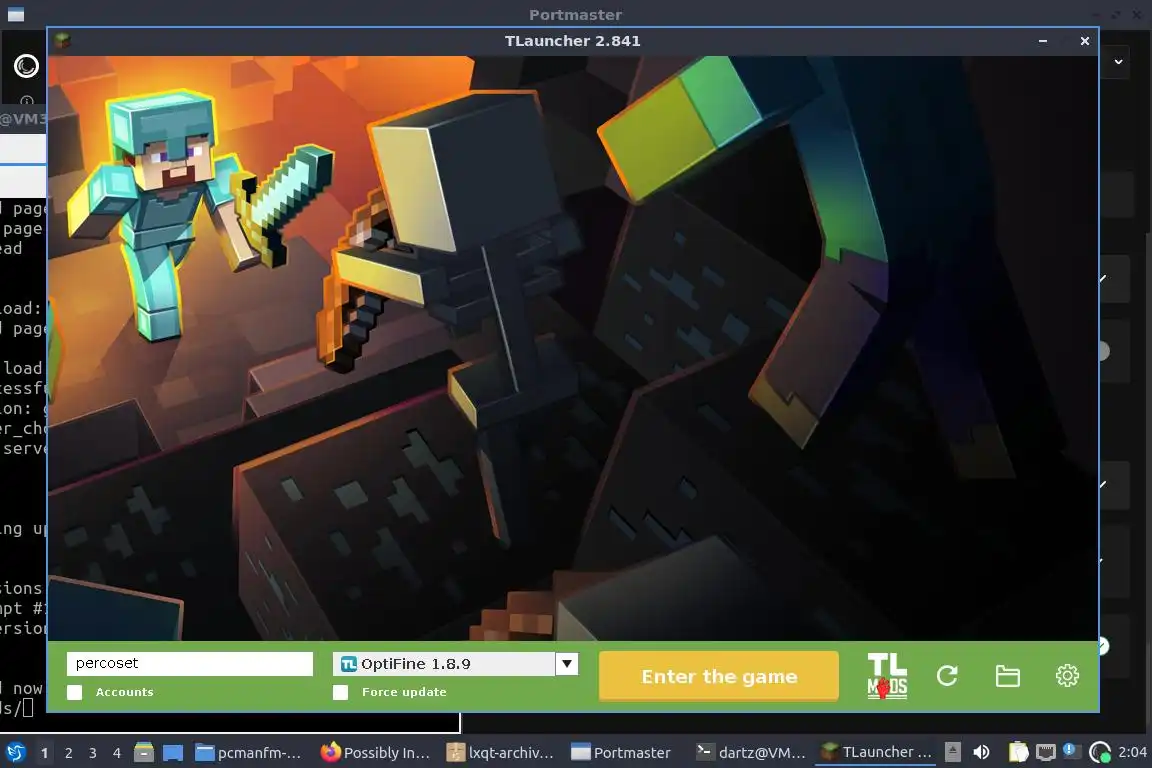Click the refresh versions icon
1152x768 pixels.
(x=947, y=675)
